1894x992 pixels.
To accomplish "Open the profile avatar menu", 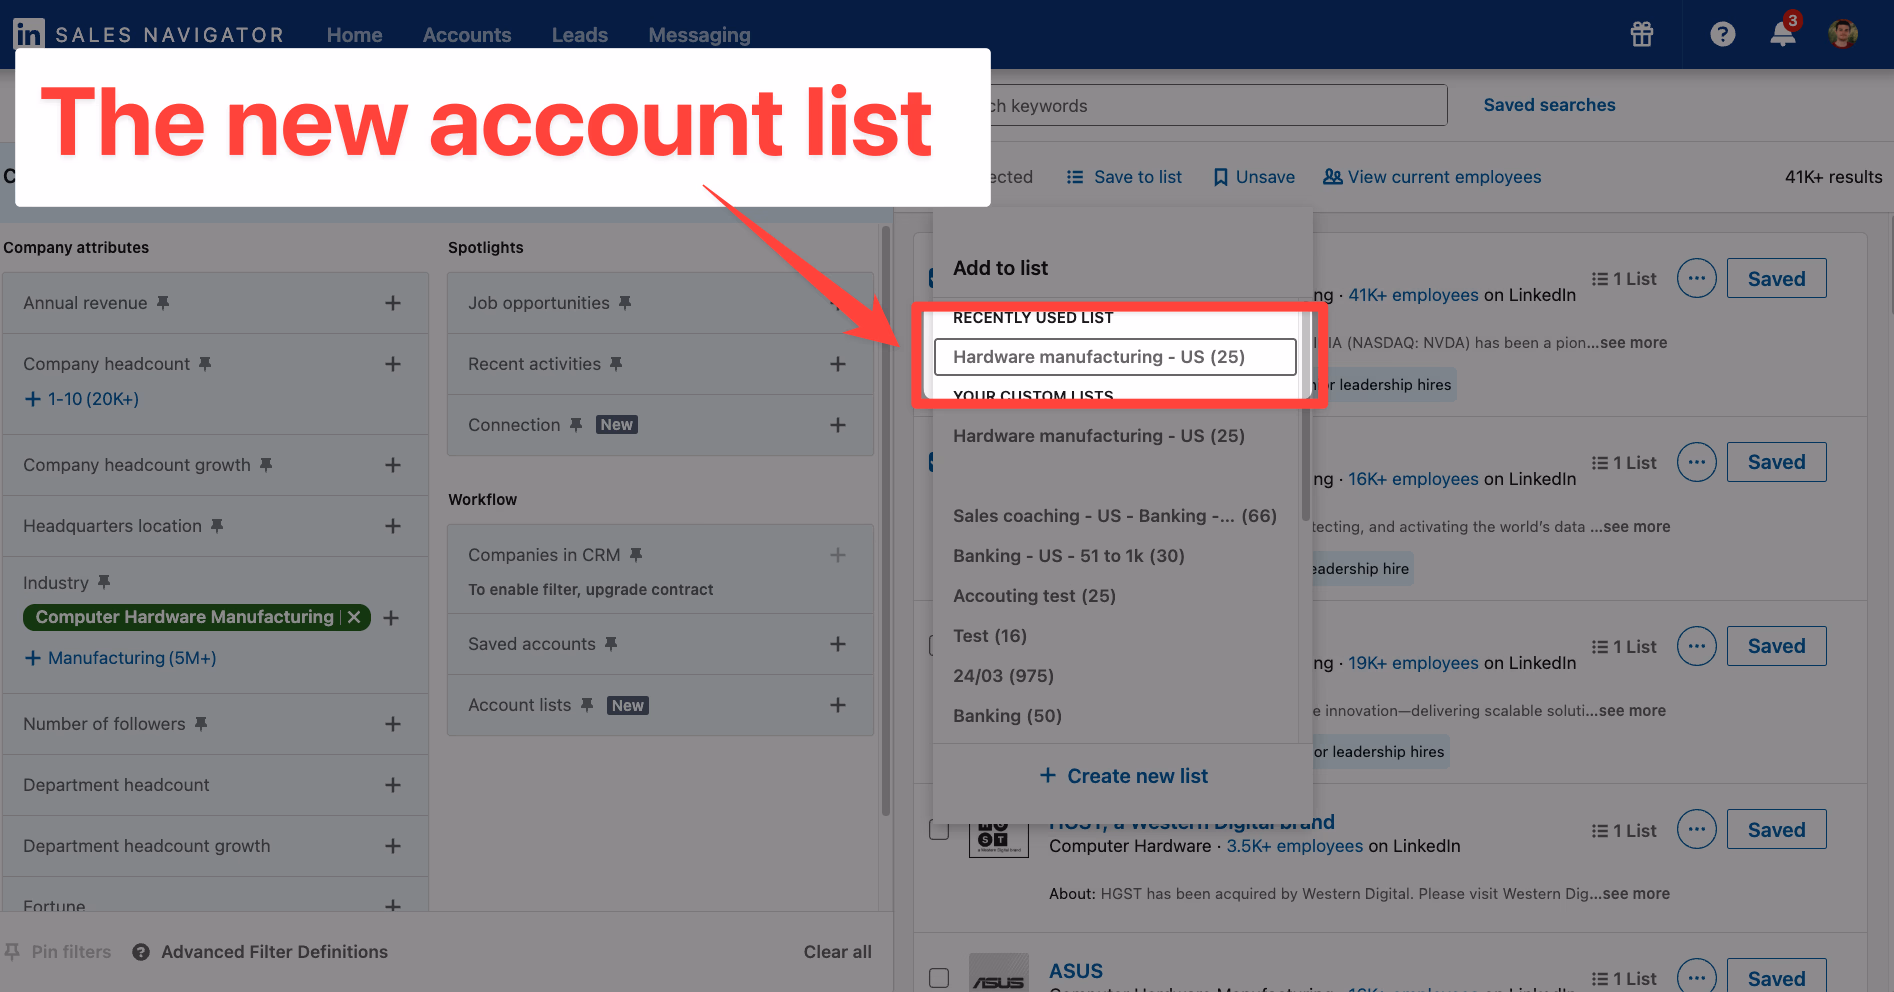I will point(1843,34).
